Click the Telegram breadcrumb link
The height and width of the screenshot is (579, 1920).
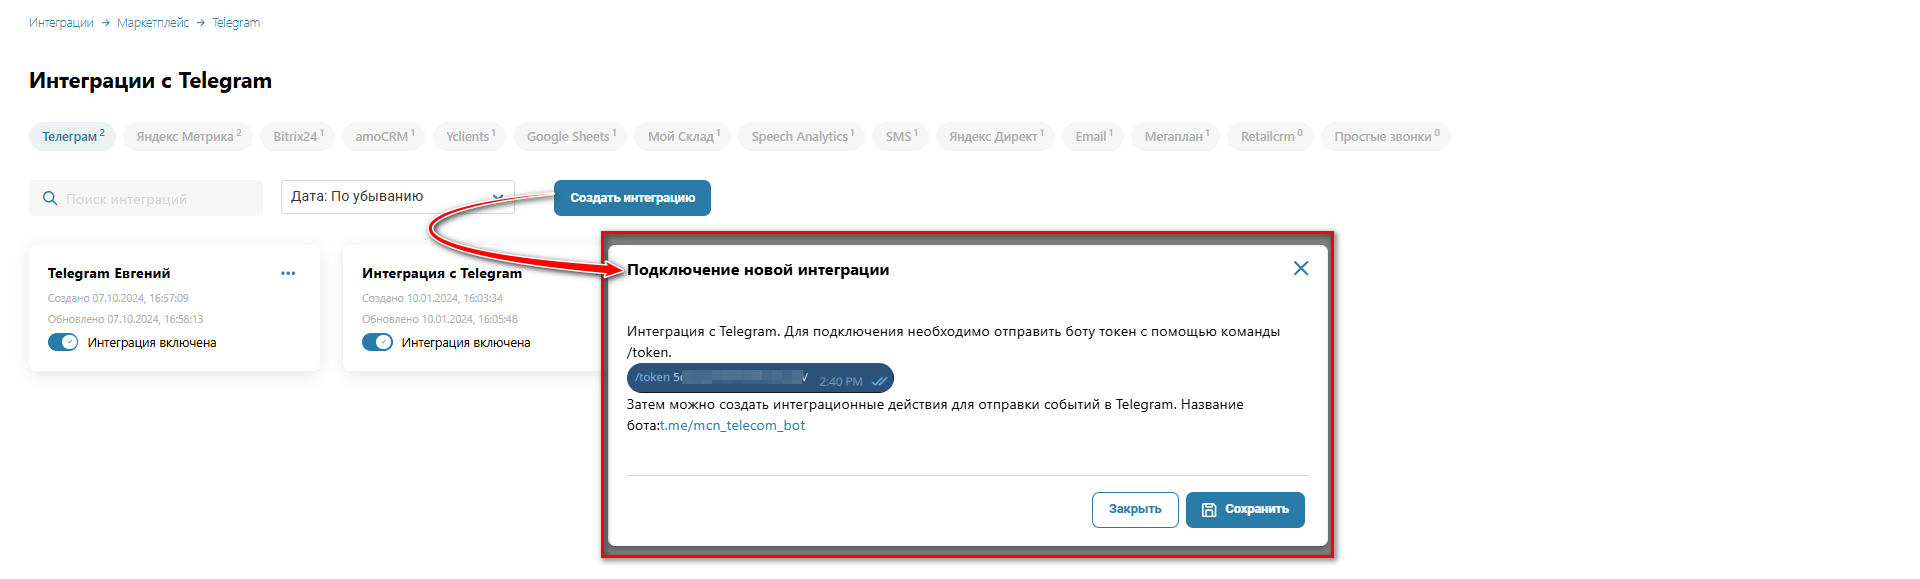tap(236, 23)
